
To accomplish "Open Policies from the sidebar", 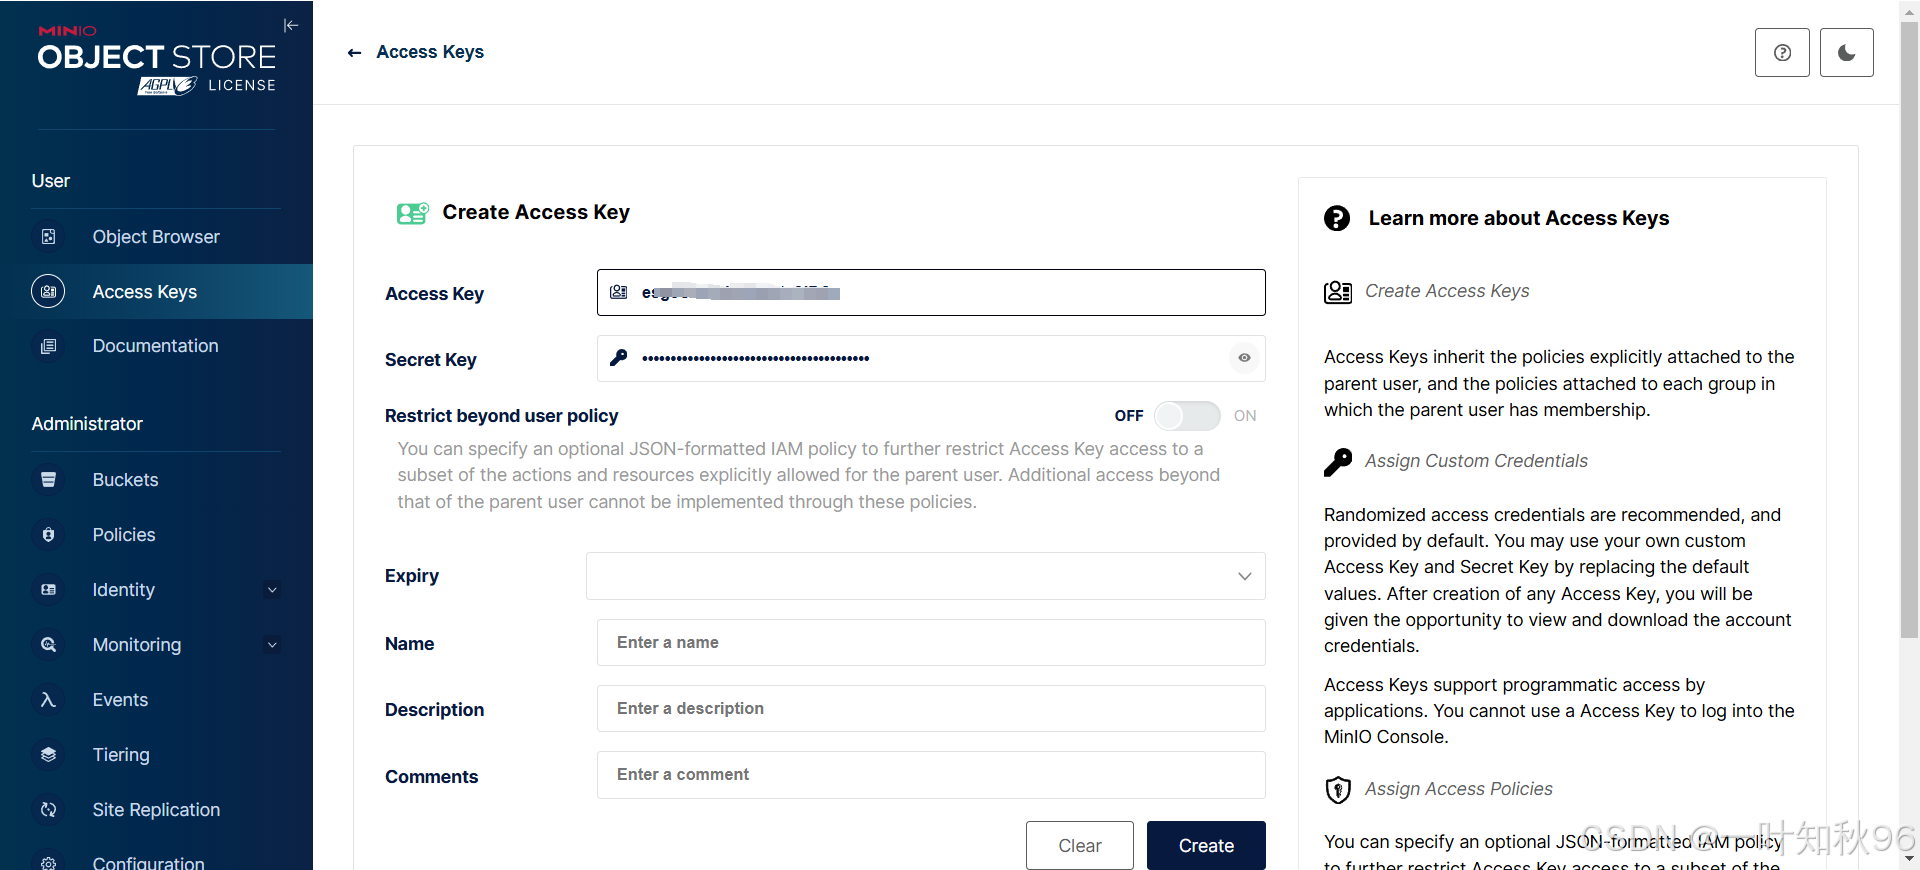I will pos(156,535).
